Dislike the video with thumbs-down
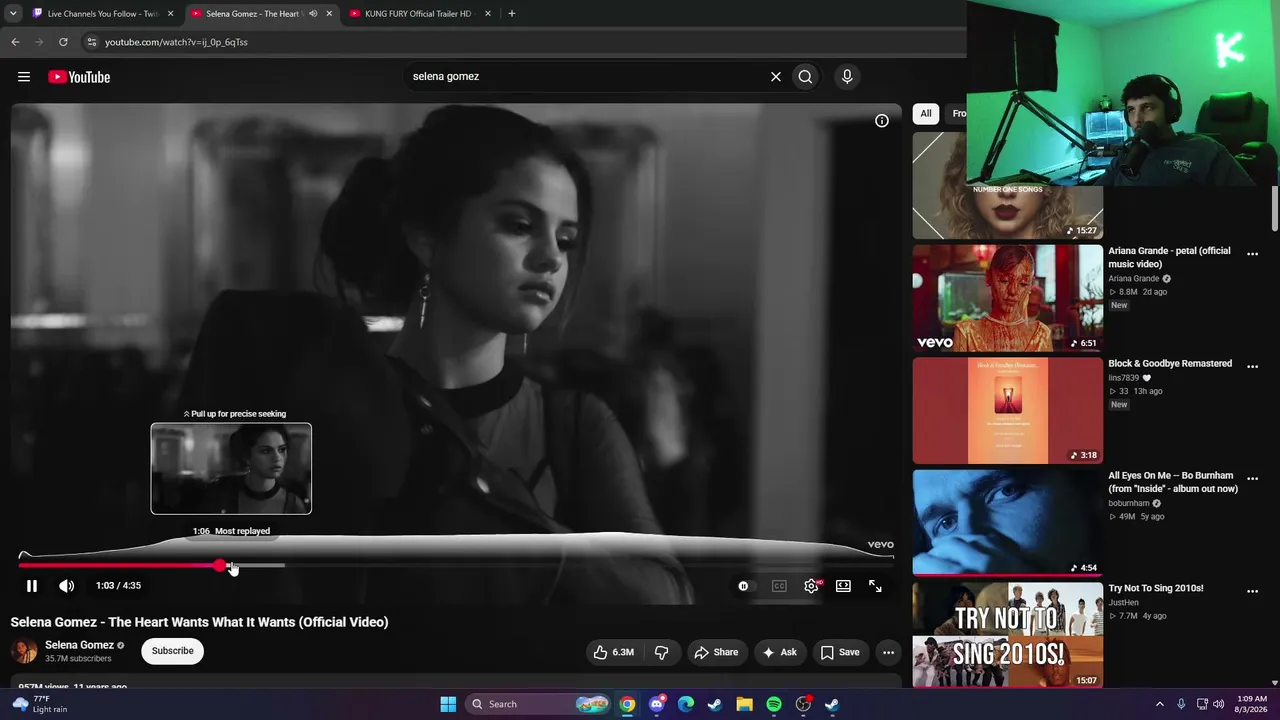This screenshot has width=1280, height=720. pyautogui.click(x=661, y=652)
